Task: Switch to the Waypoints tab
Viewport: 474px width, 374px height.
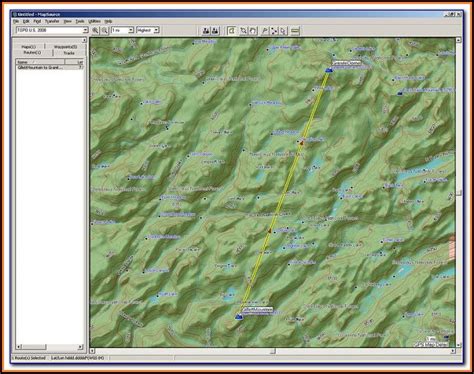Action: pos(65,47)
